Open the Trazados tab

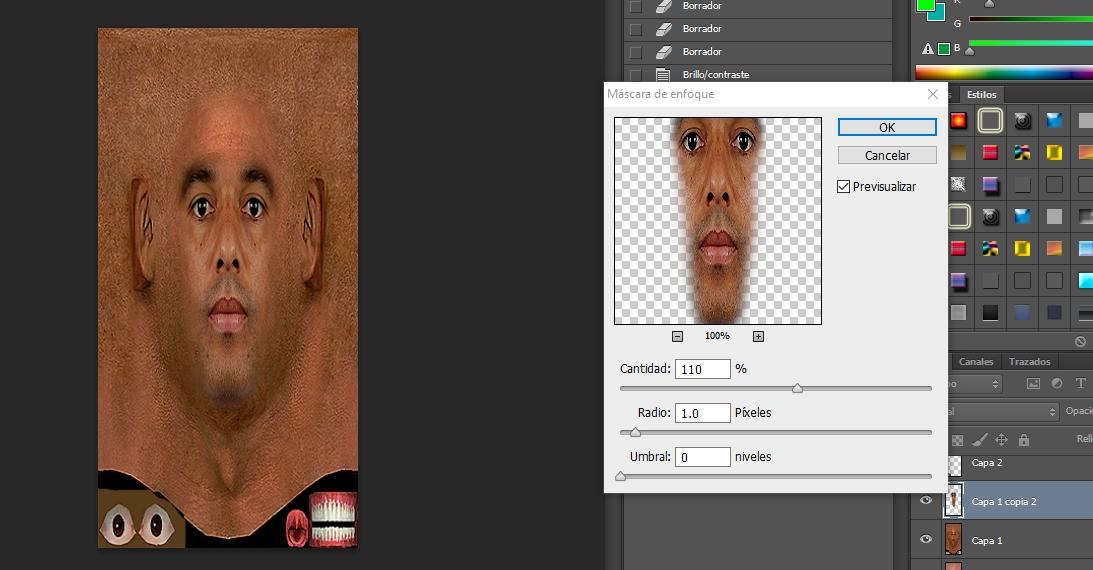1029,361
